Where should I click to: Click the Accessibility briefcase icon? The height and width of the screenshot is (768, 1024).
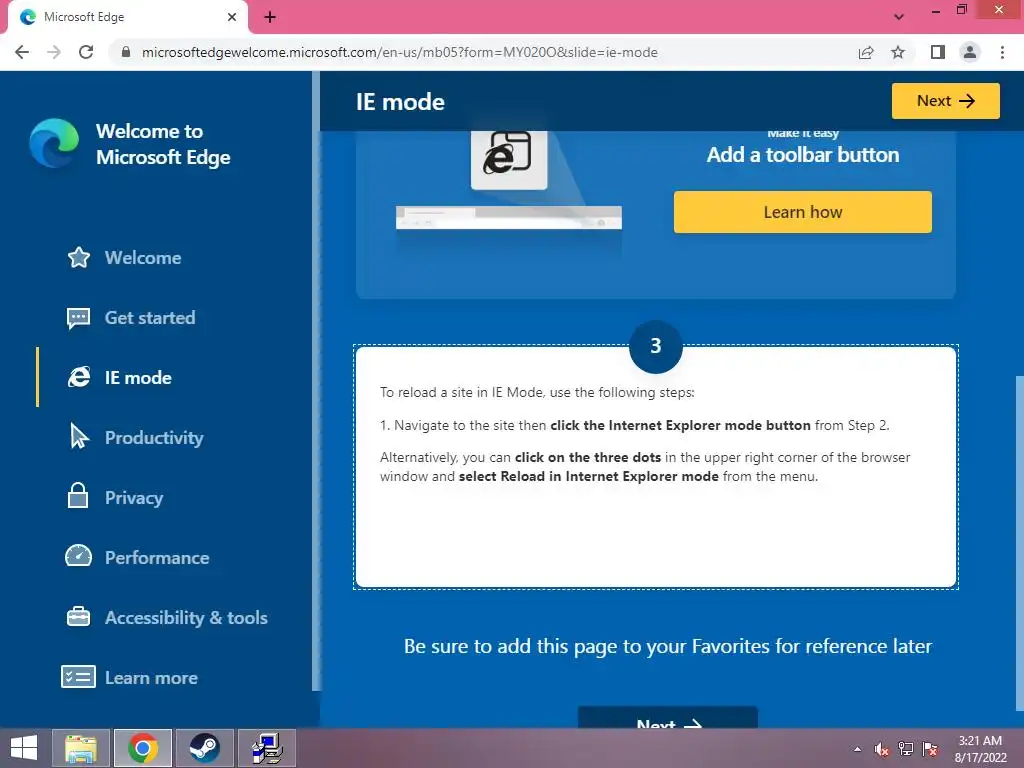tap(78, 616)
